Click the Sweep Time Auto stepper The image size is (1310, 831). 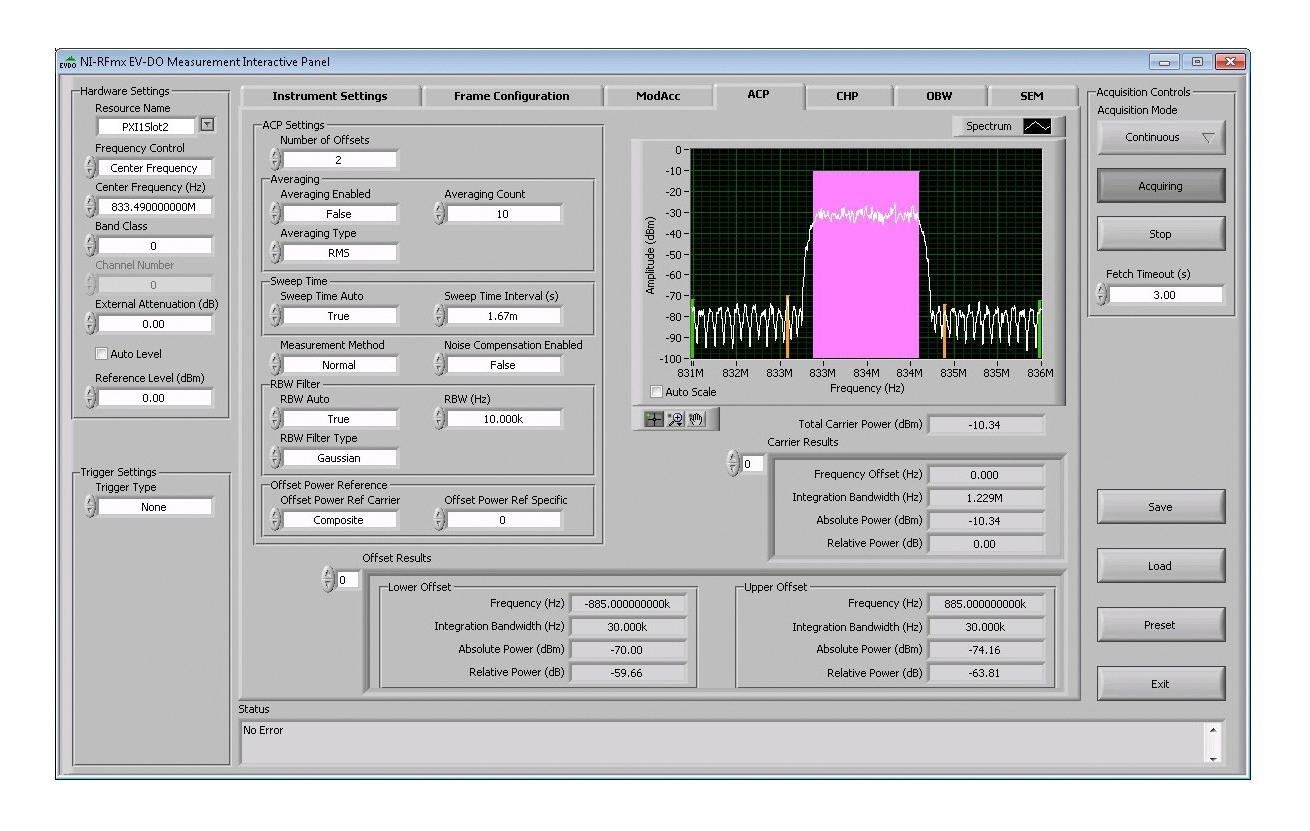click(x=276, y=316)
